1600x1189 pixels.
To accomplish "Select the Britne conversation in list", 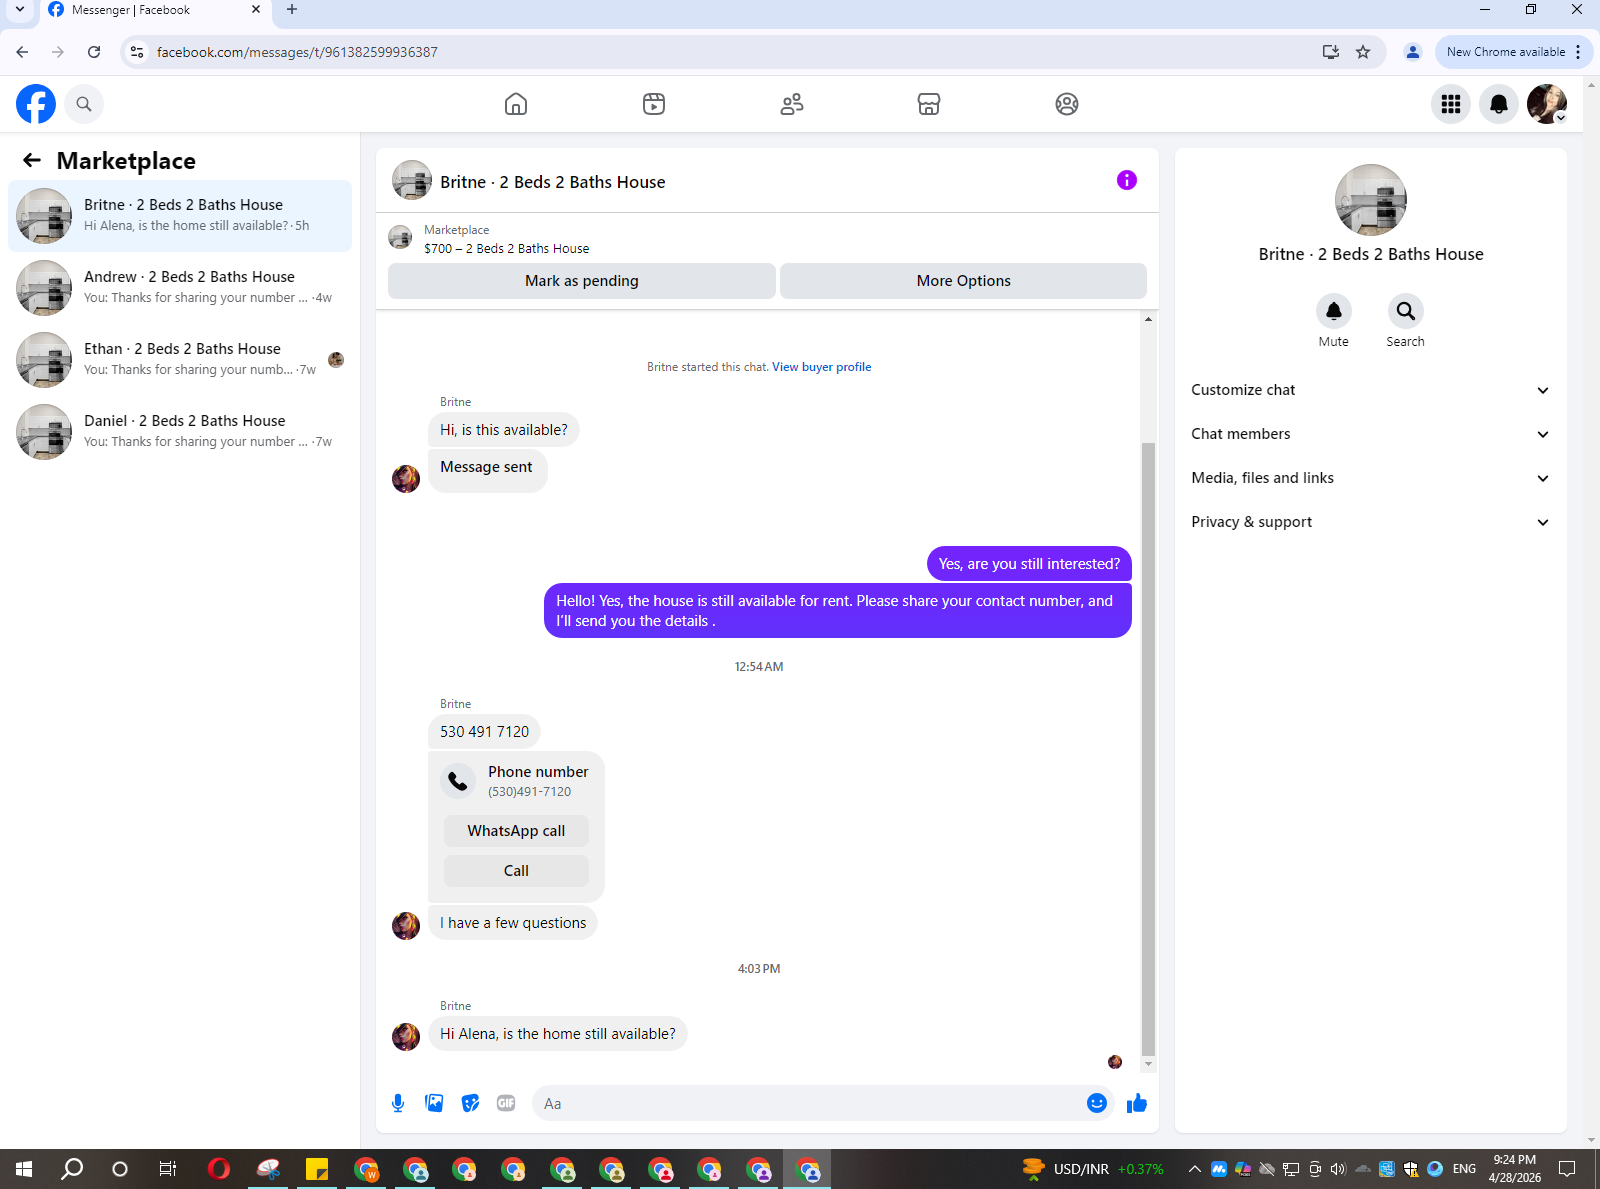I will pos(180,216).
